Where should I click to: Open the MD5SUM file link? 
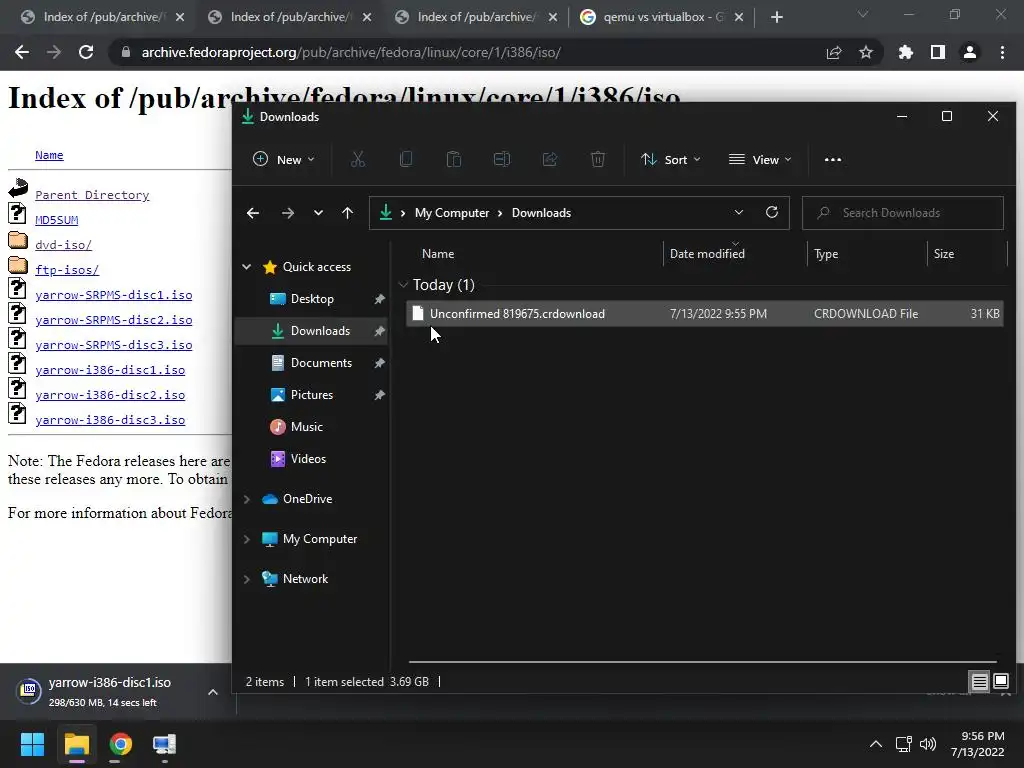57,220
